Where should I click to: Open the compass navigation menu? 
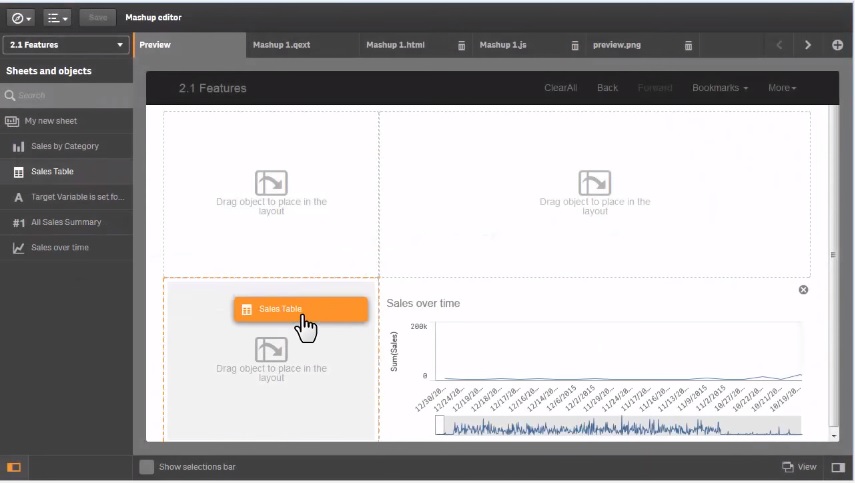pos(21,18)
